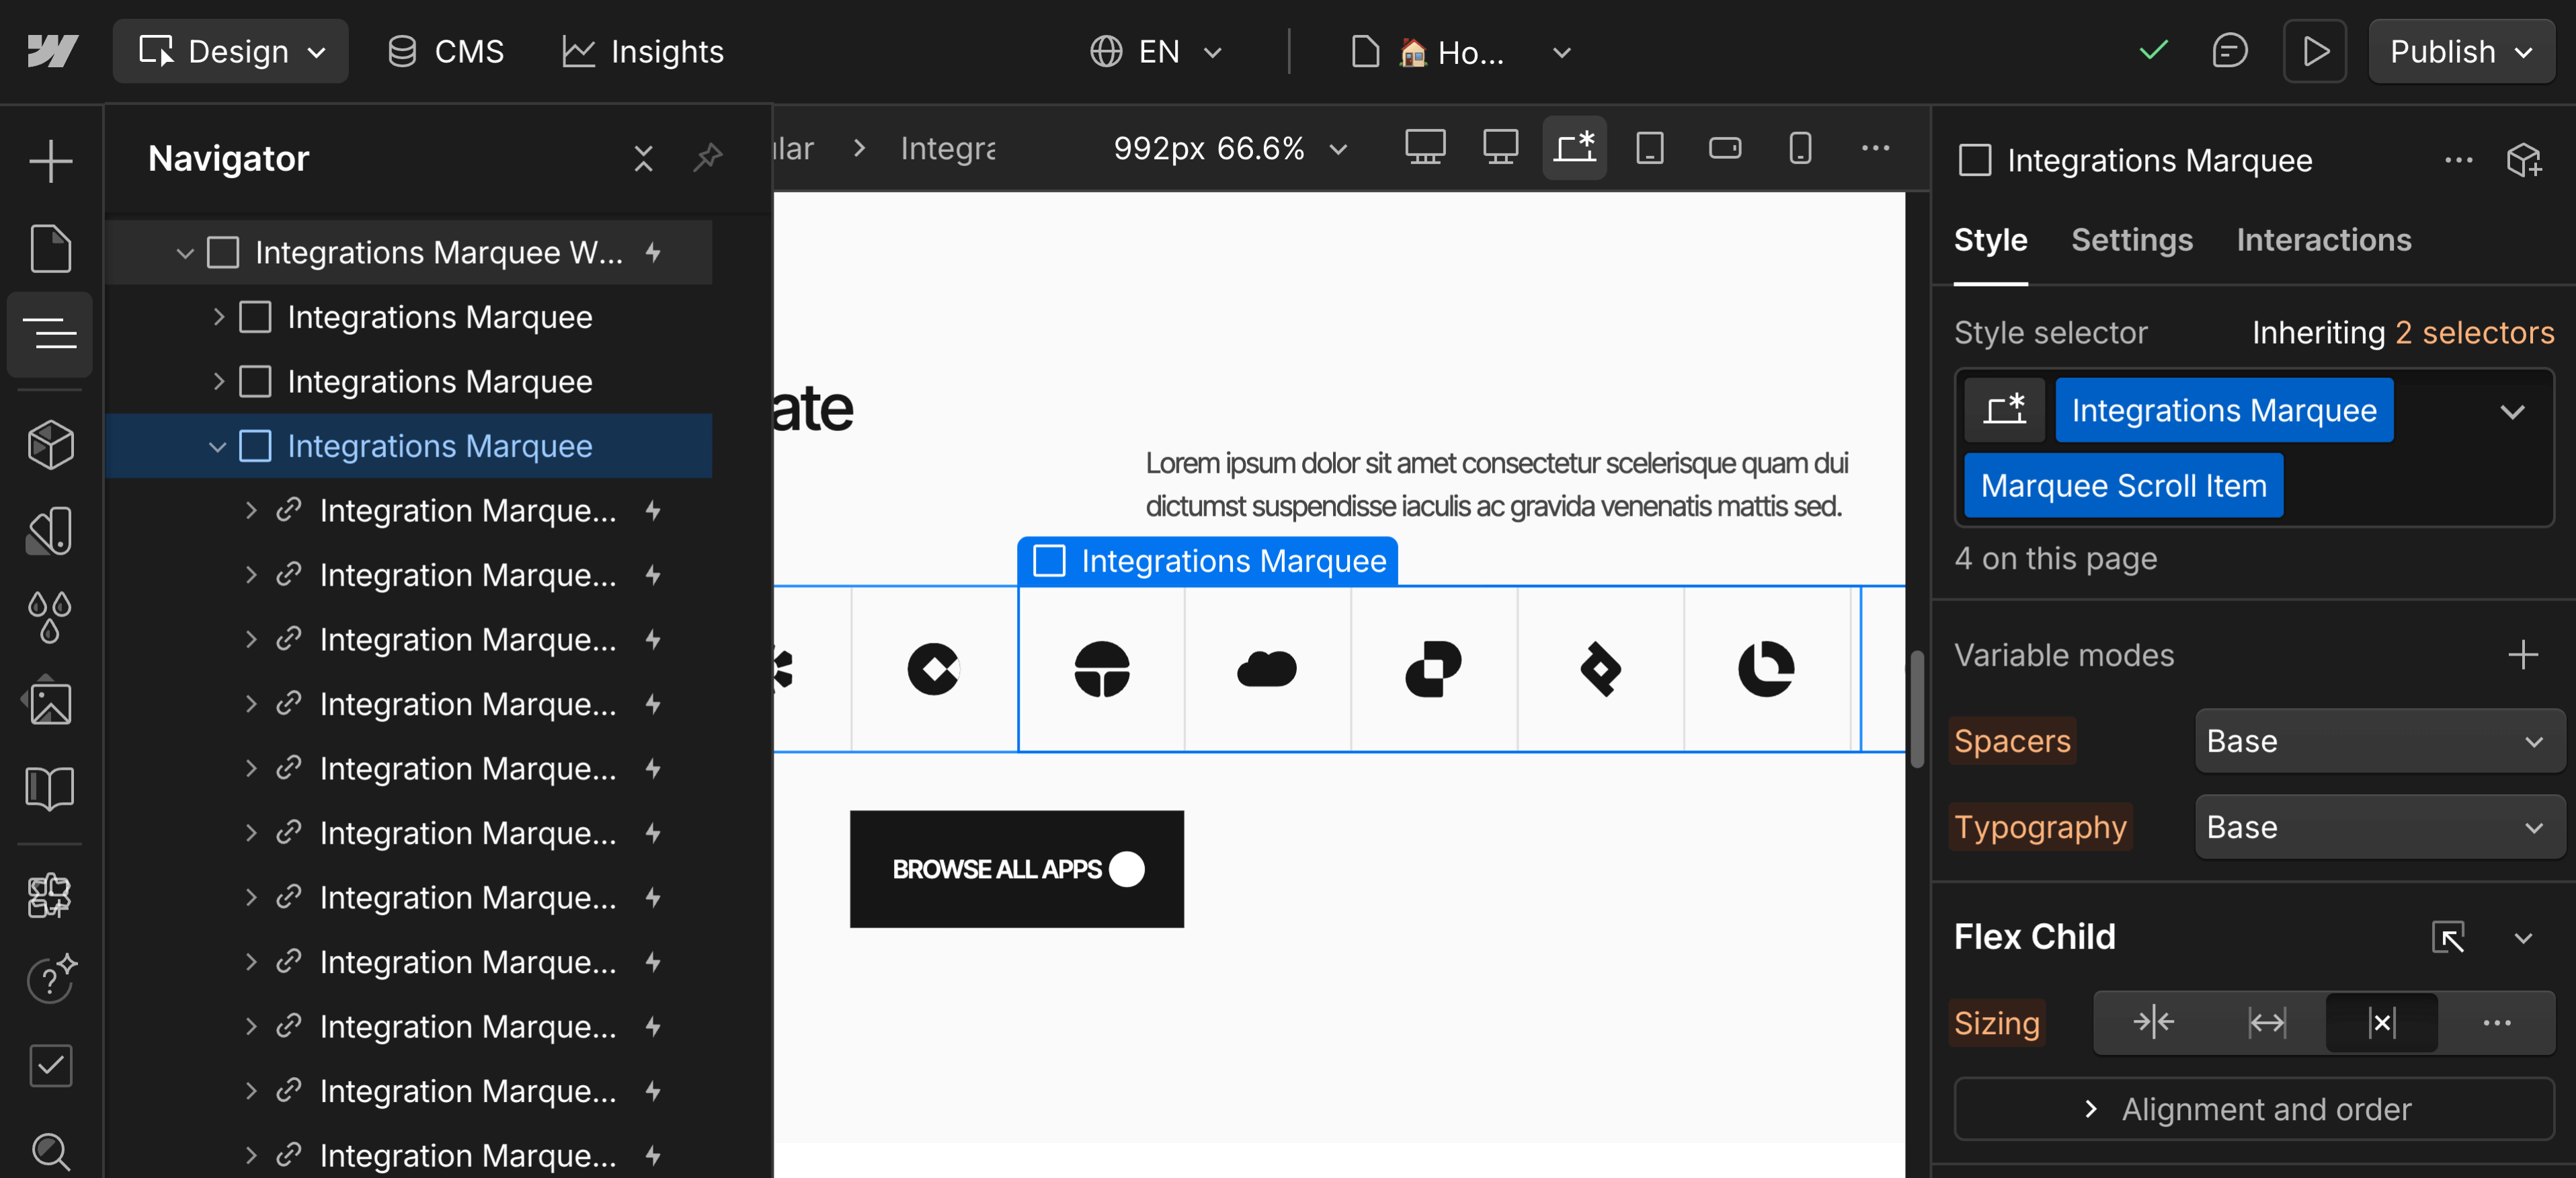The height and width of the screenshot is (1178, 2576).
Task: Toggle the checkbox in the Integrations Marquee canvas label
Action: click(x=1049, y=562)
